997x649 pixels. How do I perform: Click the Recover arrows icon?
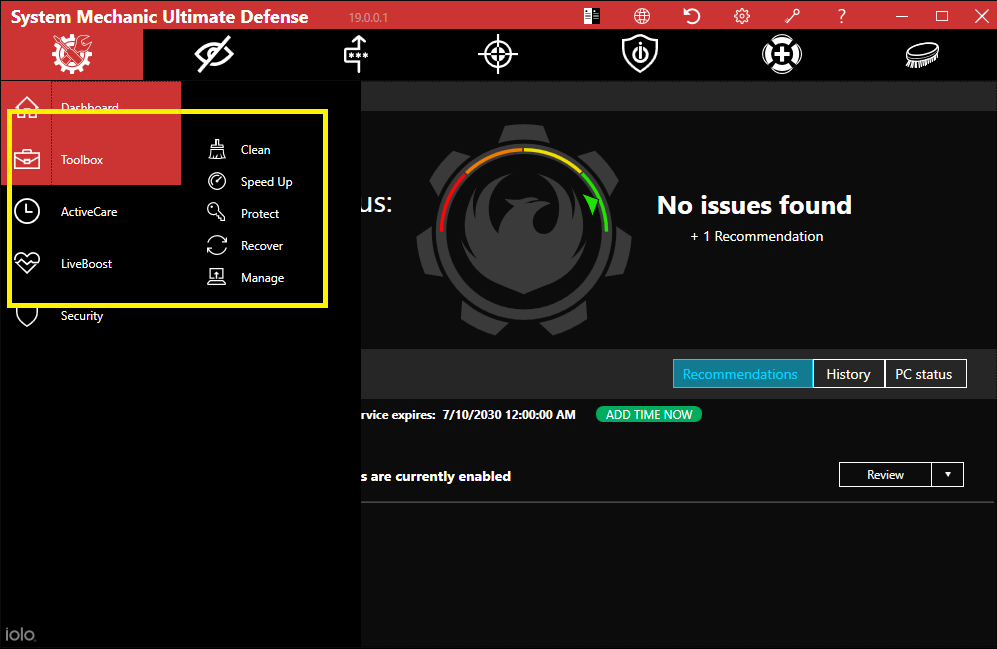point(217,245)
